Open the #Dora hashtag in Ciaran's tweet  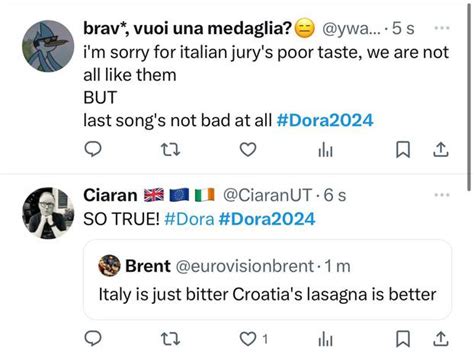click(x=189, y=219)
